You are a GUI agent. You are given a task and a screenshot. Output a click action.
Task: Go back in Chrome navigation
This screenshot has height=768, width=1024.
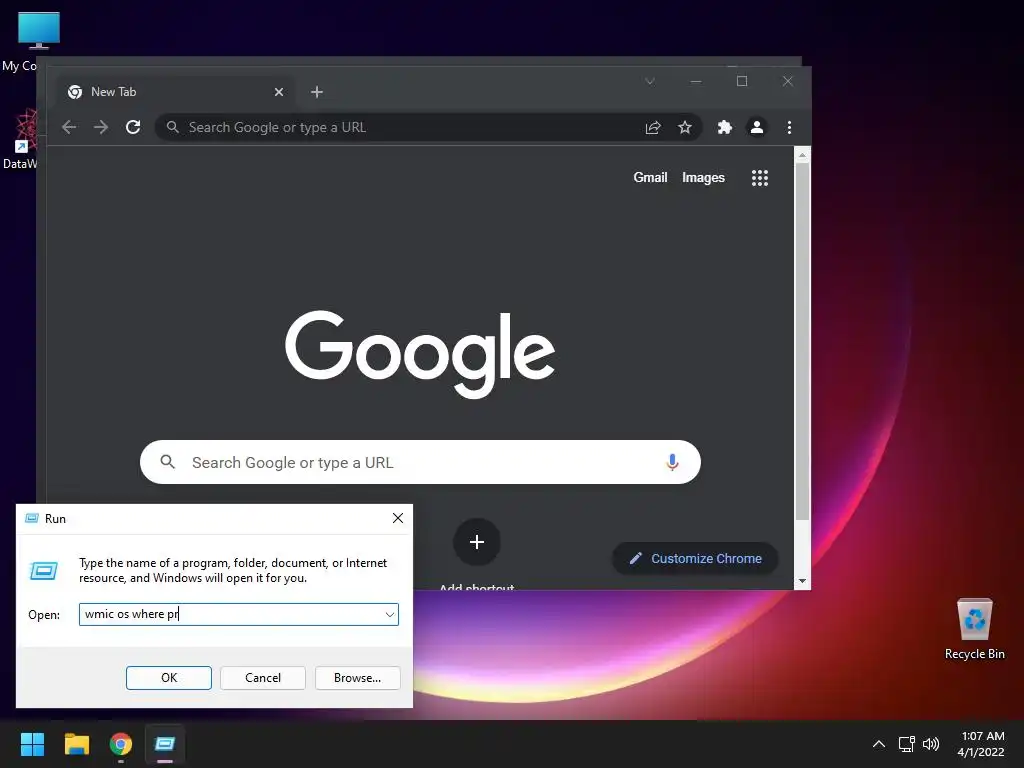69,127
